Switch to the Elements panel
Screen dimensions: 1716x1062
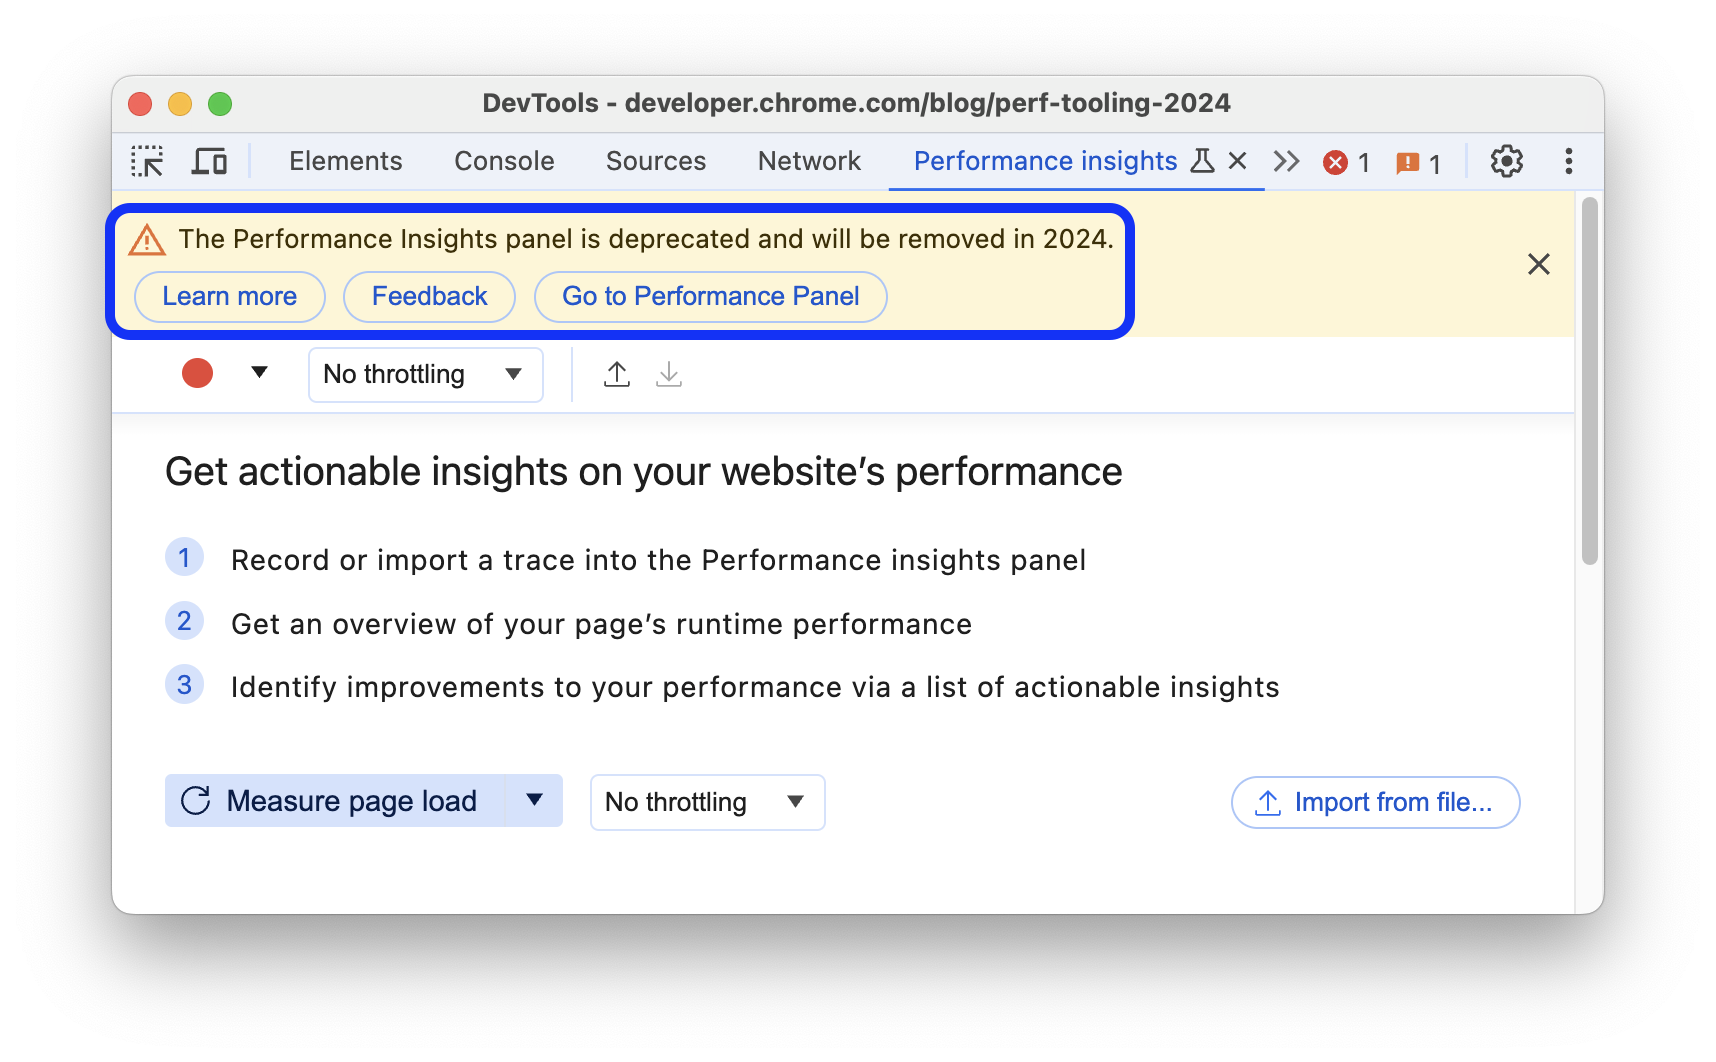[x=345, y=161]
